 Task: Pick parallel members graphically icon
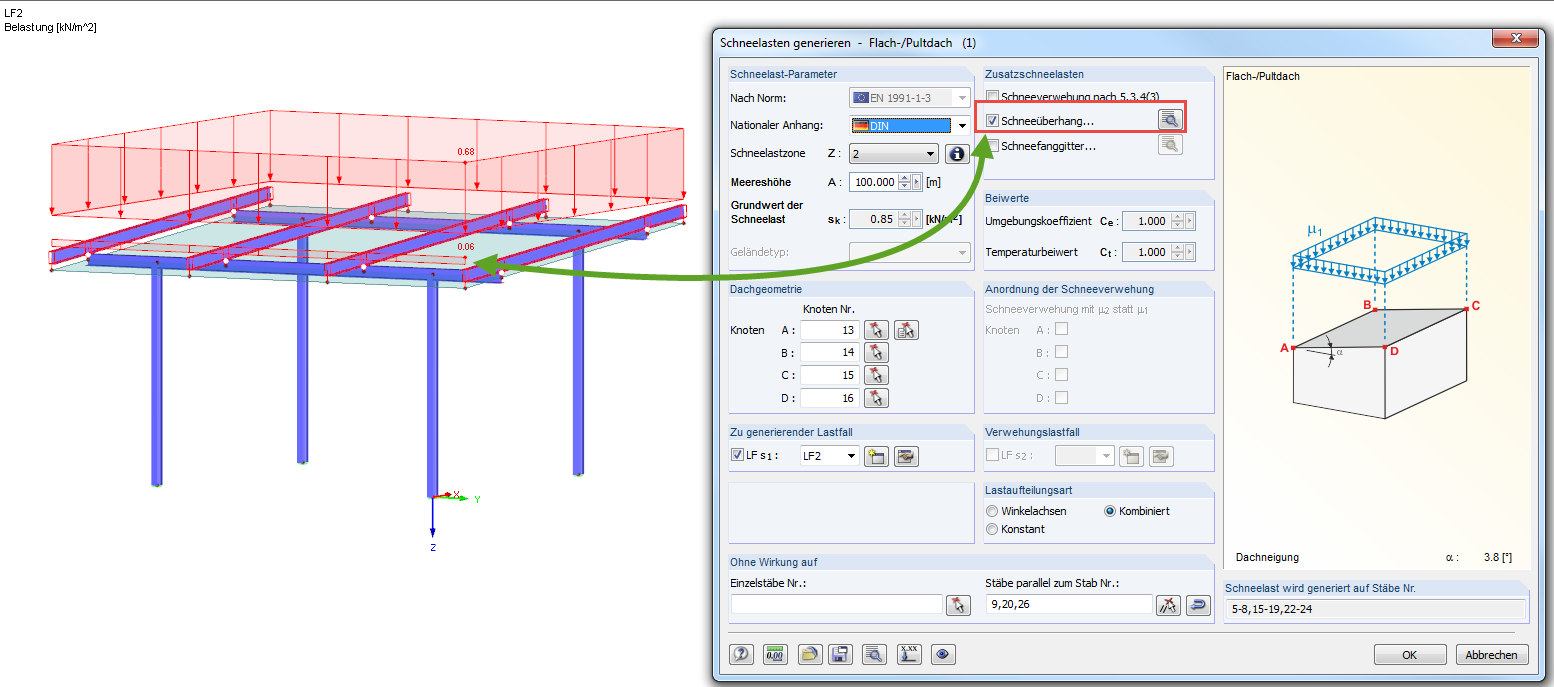(x=1168, y=604)
